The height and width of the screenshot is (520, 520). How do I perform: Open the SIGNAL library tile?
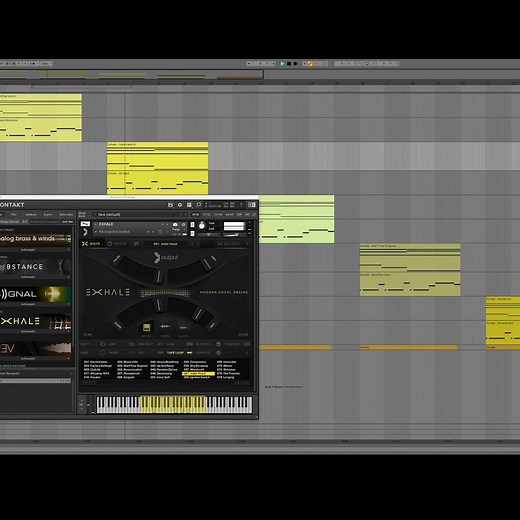point(36,294)
